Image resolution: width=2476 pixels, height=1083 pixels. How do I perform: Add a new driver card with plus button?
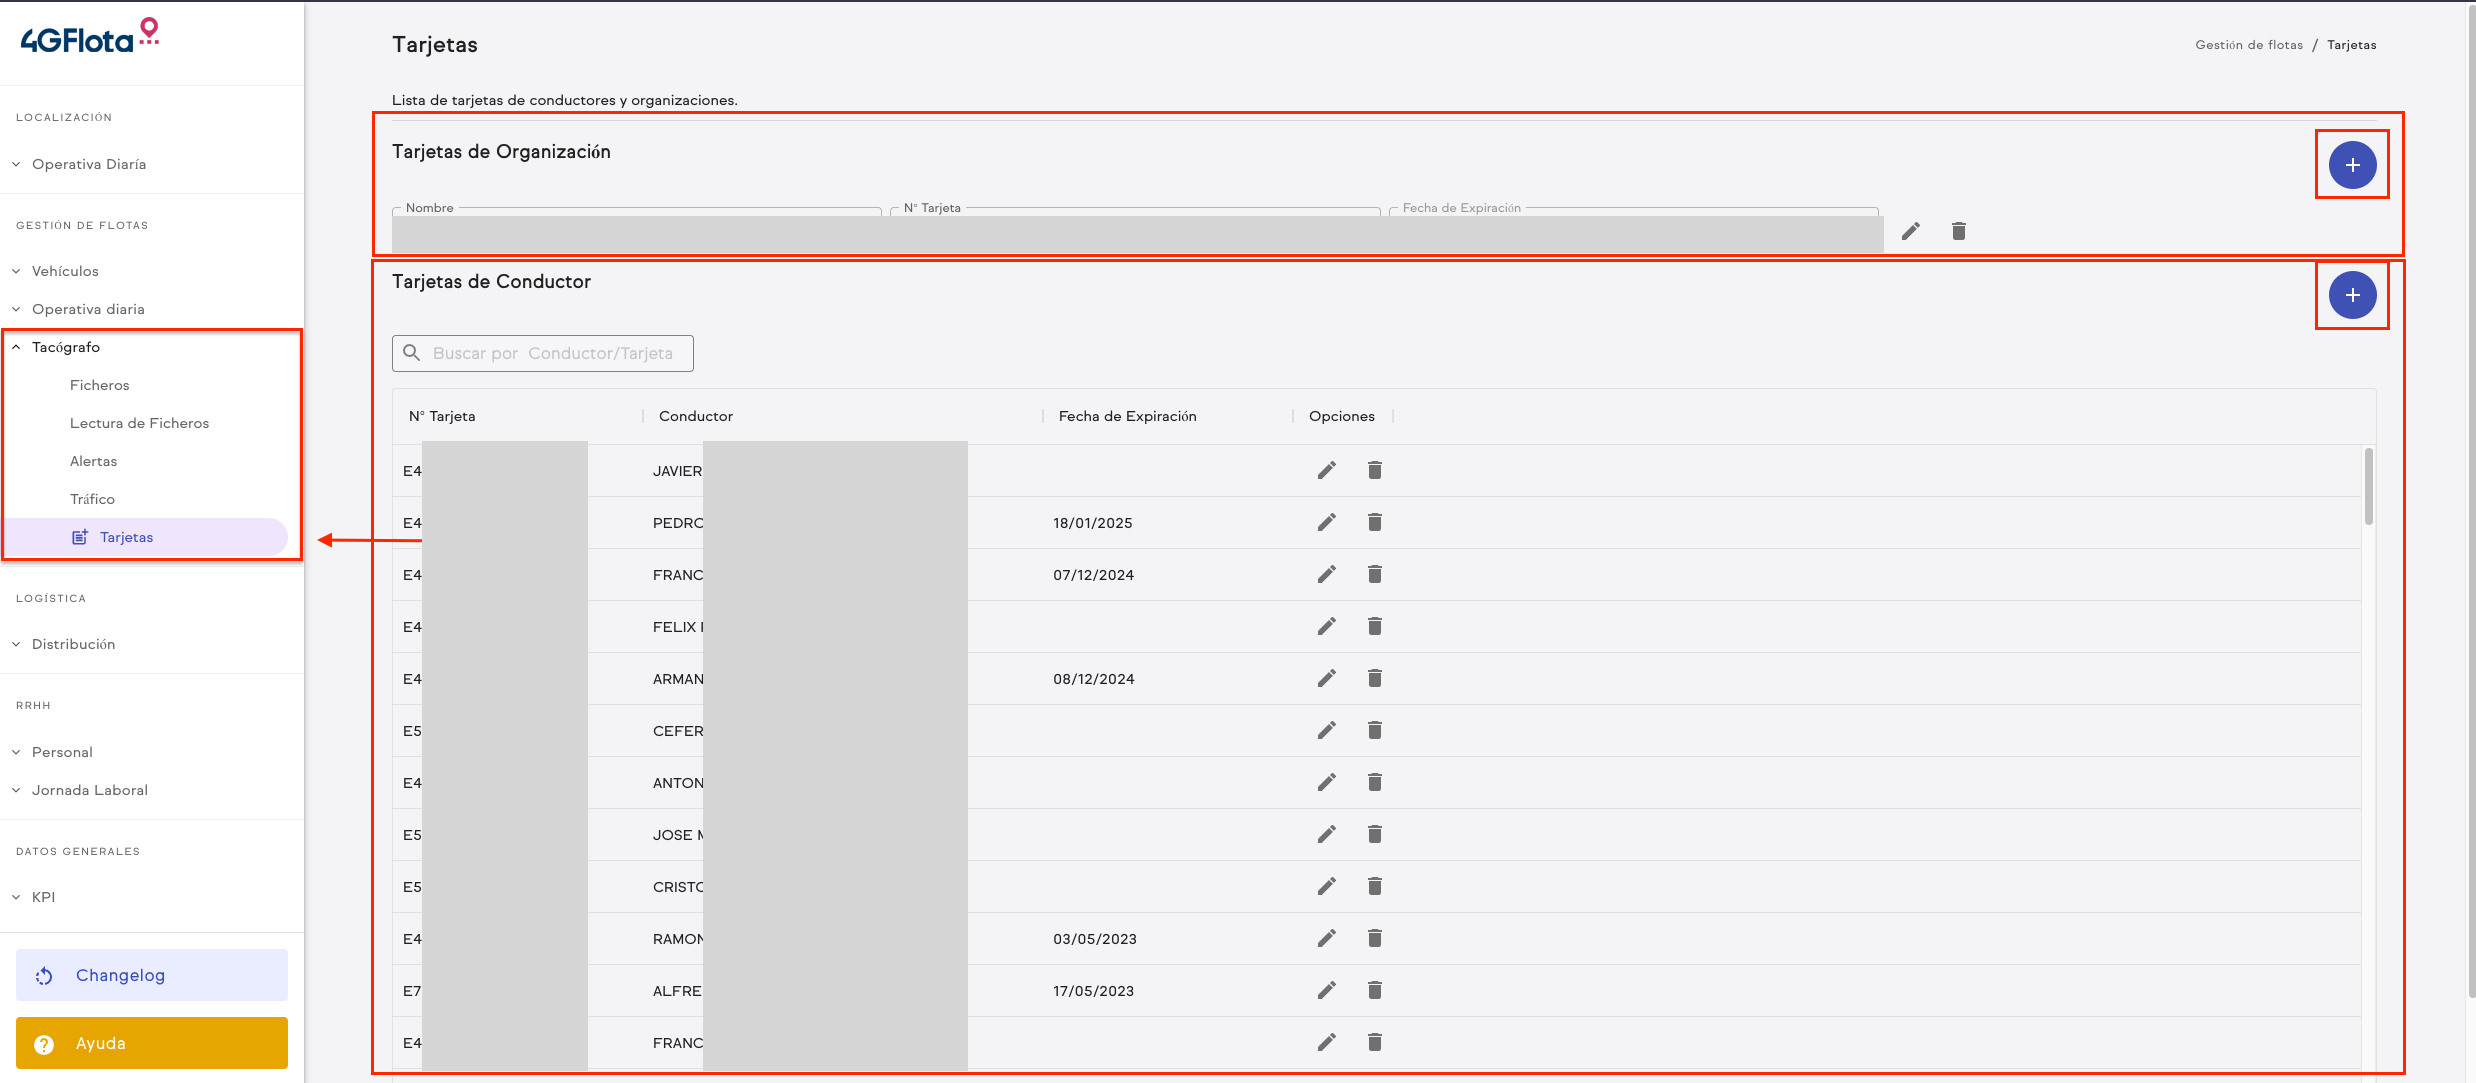coord(2352,295)
